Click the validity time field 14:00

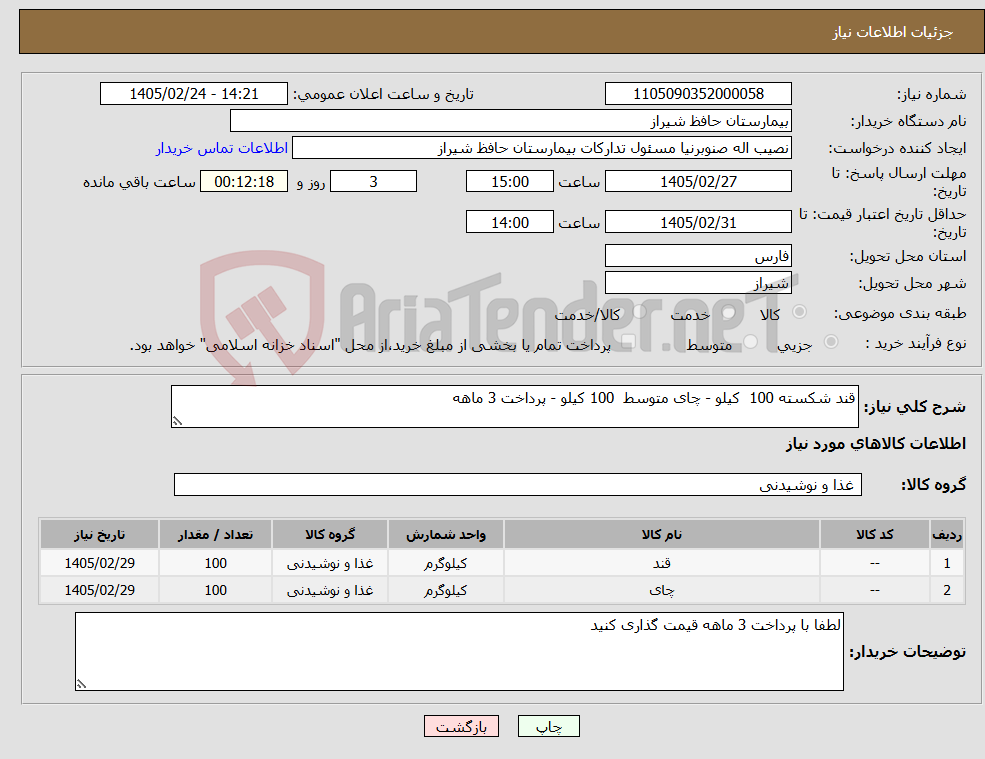point(509,222)
